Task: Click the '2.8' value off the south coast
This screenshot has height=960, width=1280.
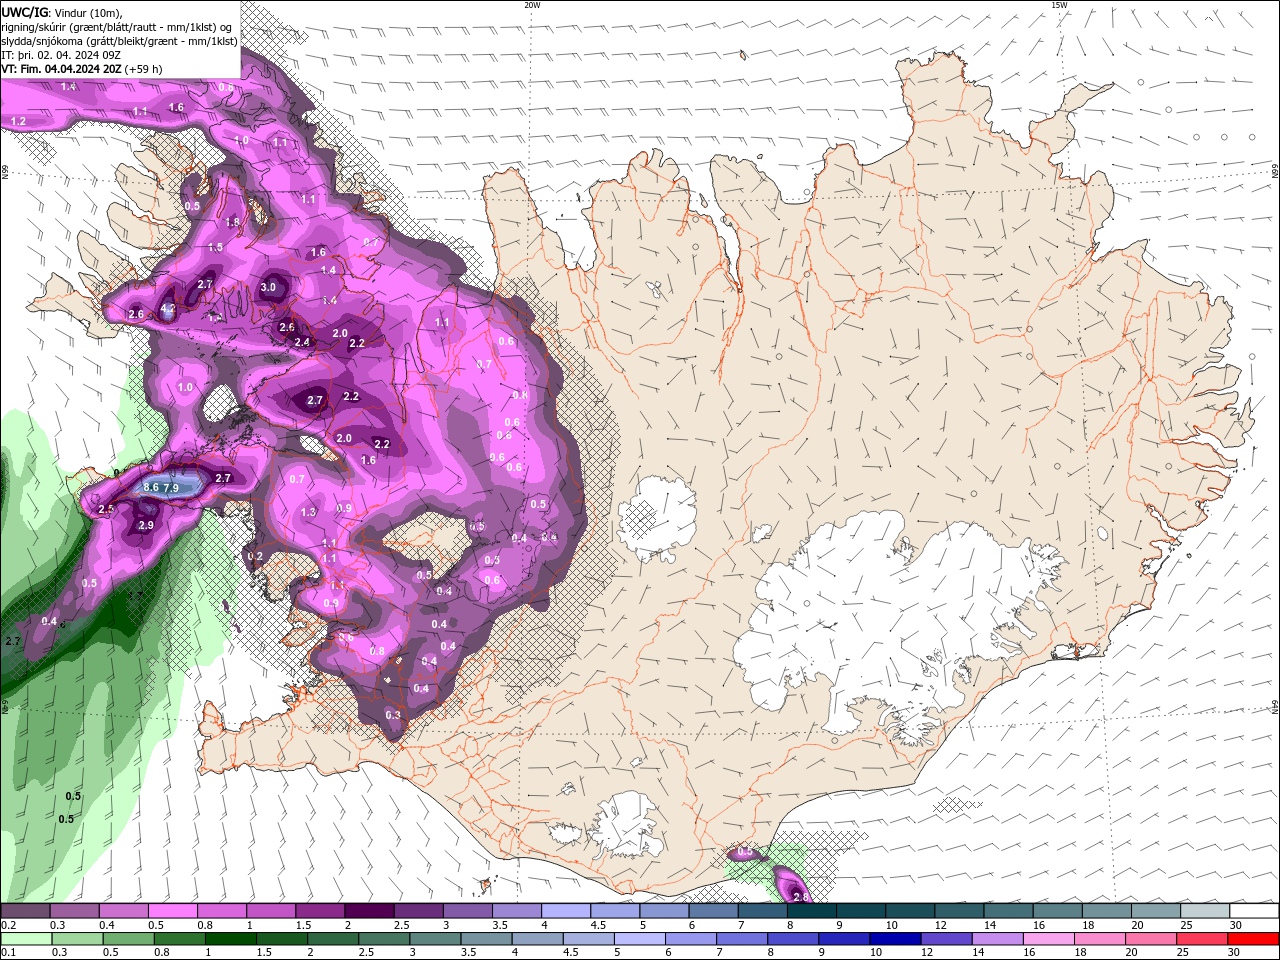Action: (x=800, y=898)
